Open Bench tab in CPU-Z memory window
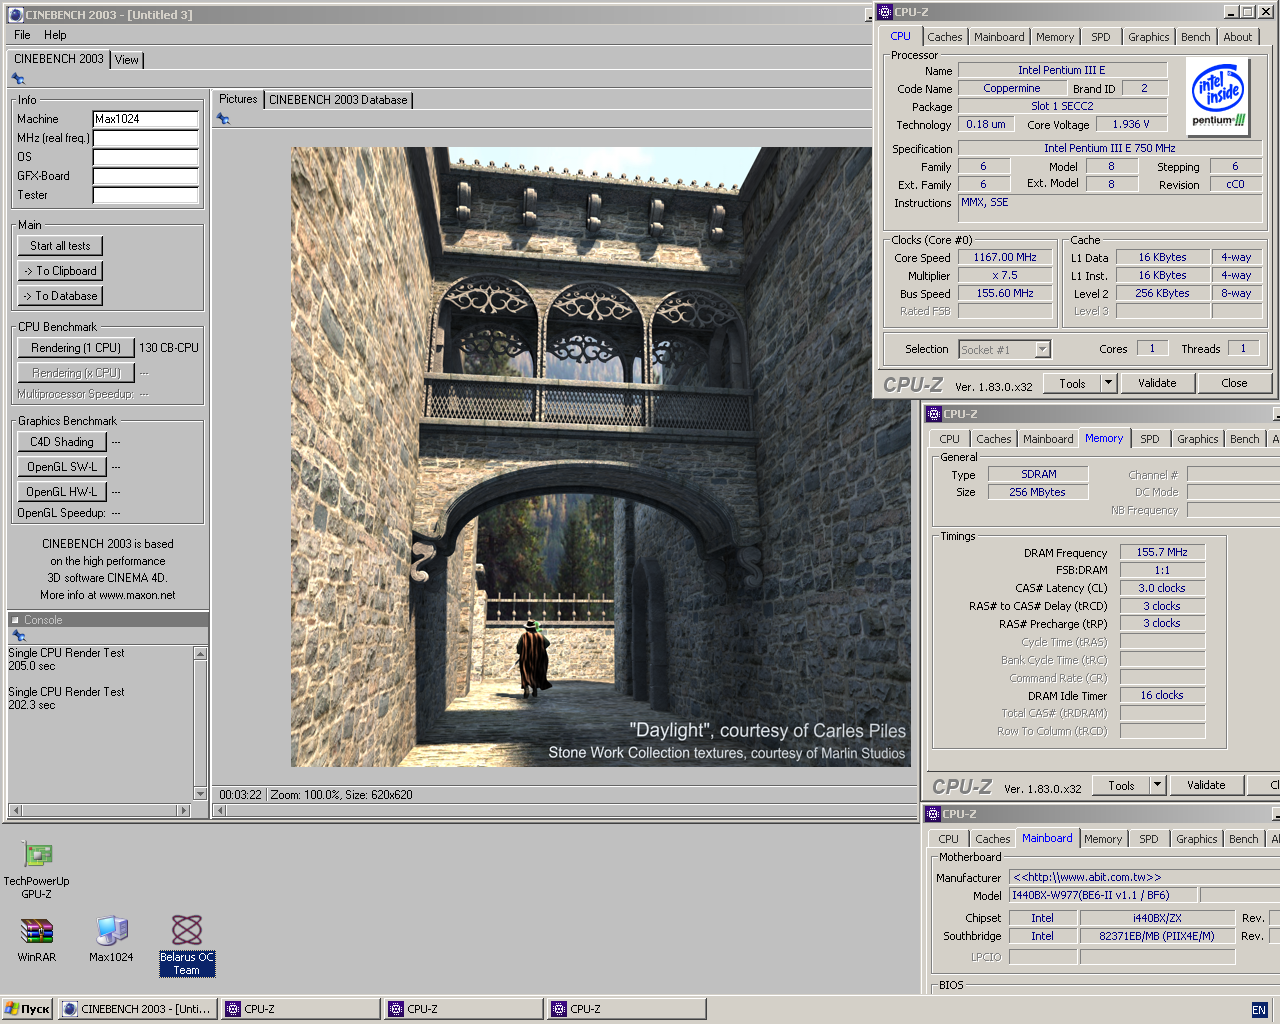The image size is (1280, 1024). [1245, 439]
